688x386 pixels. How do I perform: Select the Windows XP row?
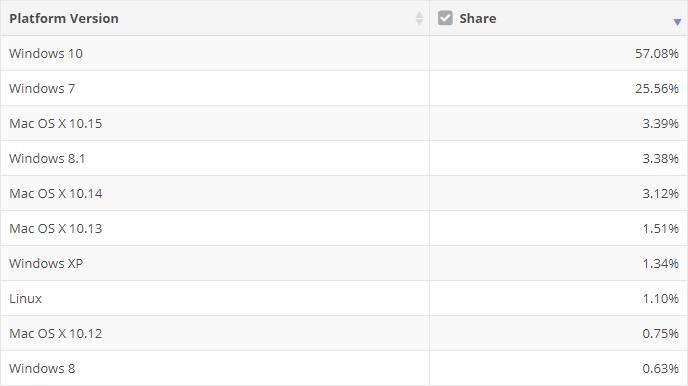(344, 263)
